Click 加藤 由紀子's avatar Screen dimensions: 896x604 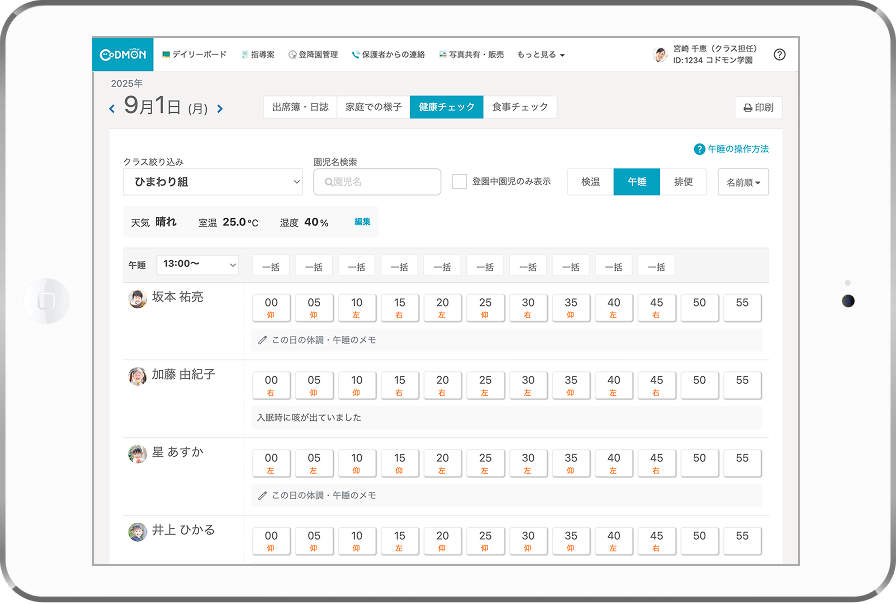(x=138, y=376)
